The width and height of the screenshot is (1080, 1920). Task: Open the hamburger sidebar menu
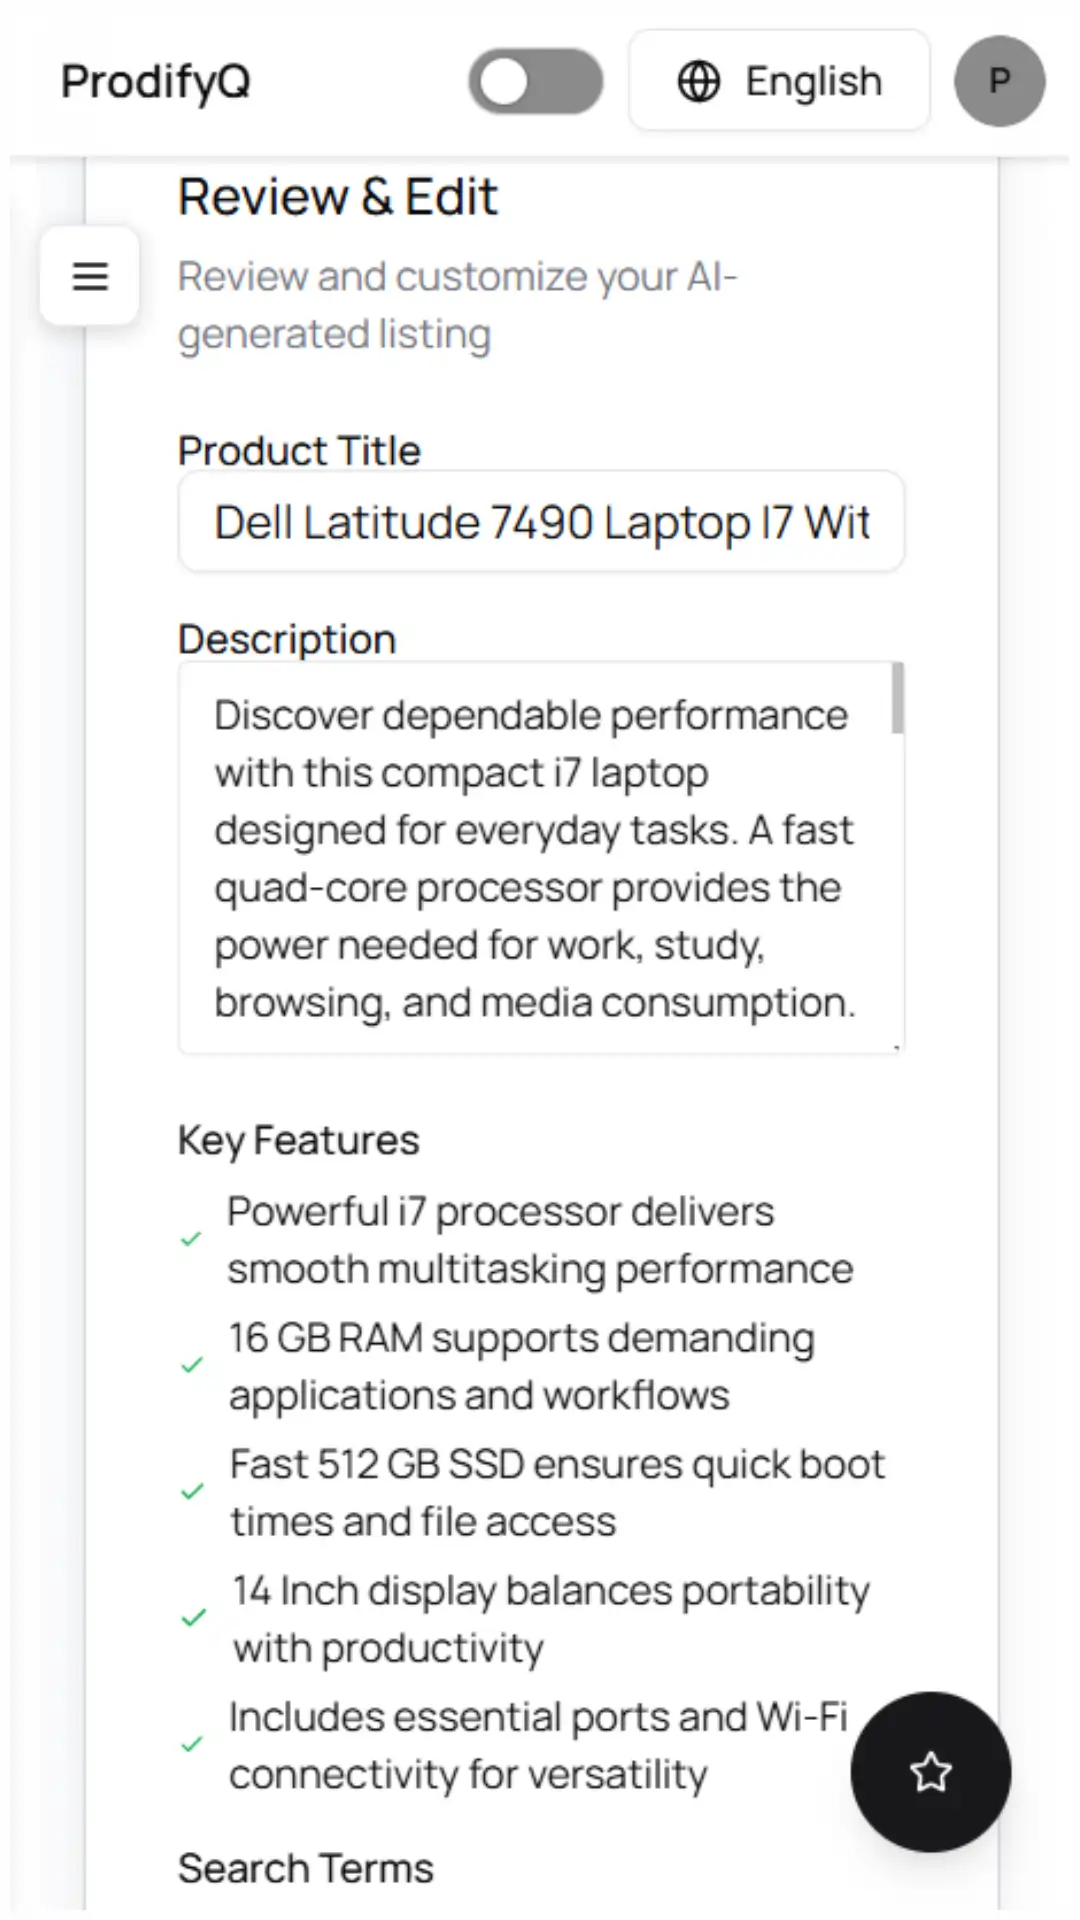click(90, 276)
